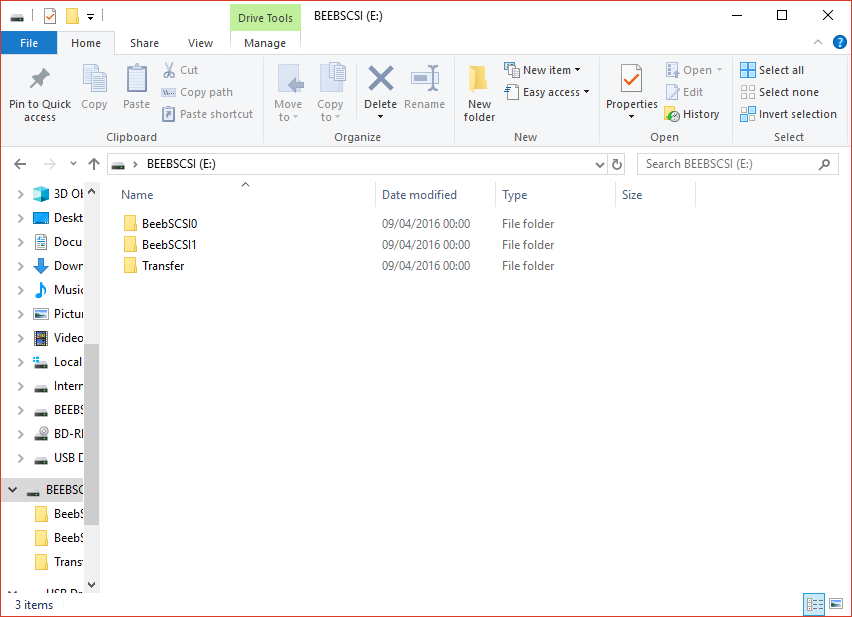Sort by Date modified column

click(x=435, y=194)
